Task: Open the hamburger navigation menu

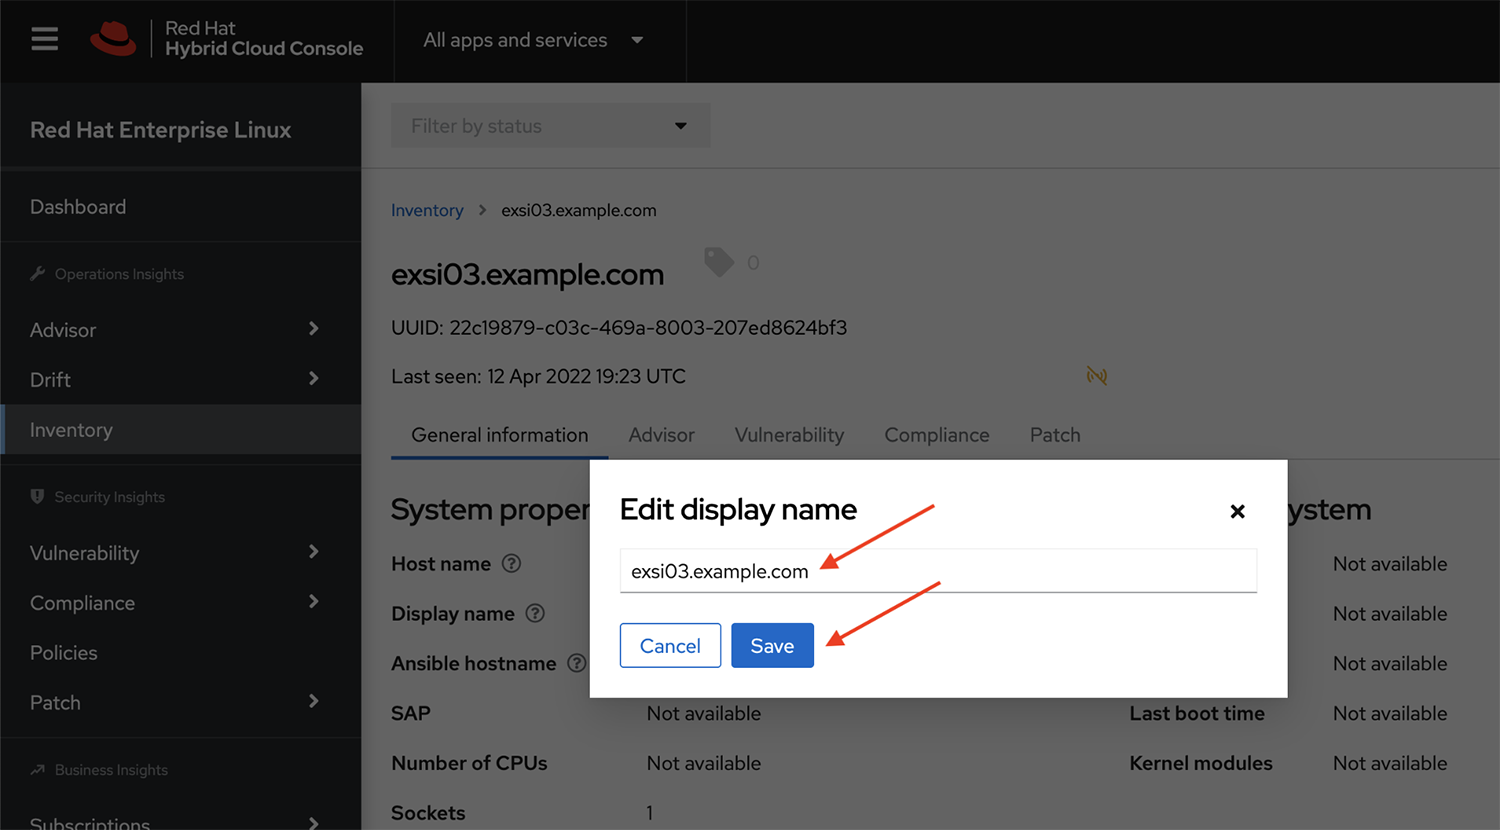Action: point(44,40)
